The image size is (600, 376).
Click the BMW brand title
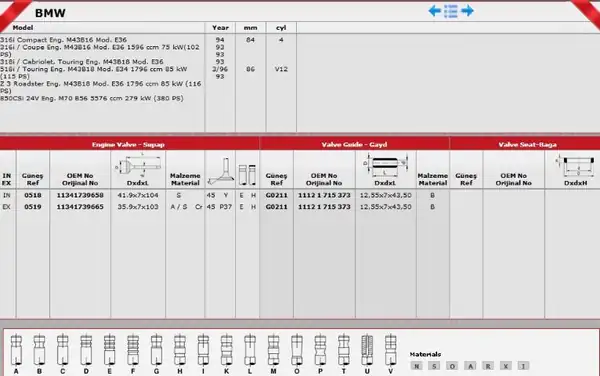50,13
